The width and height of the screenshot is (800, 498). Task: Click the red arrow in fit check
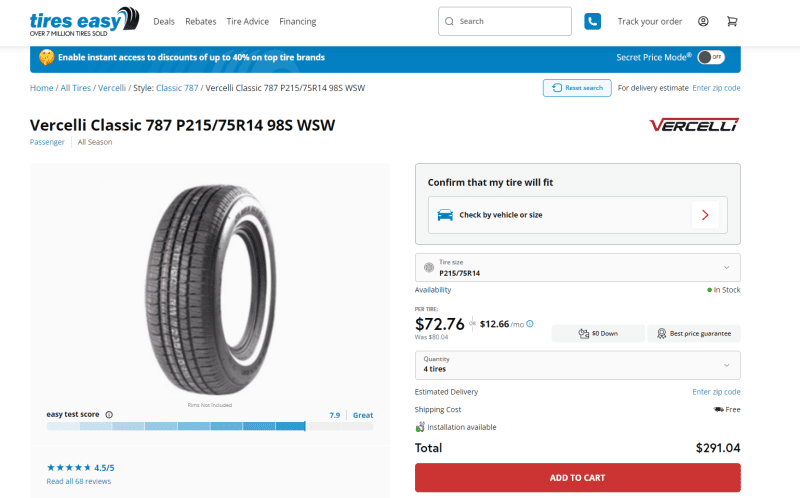704,214
